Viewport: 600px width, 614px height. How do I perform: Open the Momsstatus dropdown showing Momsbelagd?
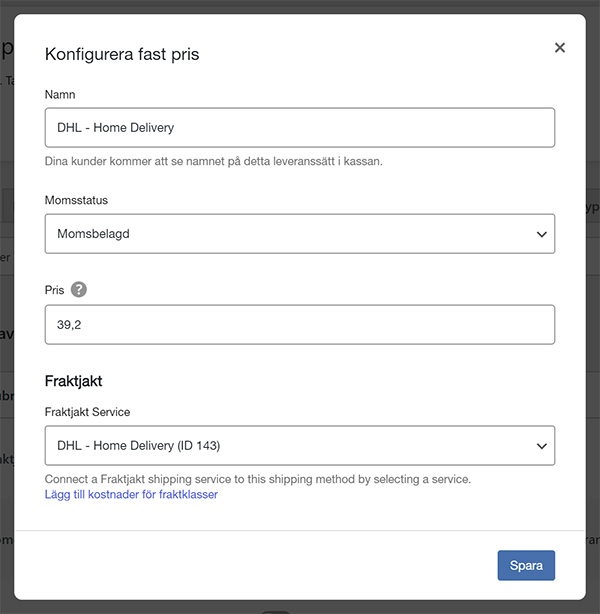pos(299,234)
